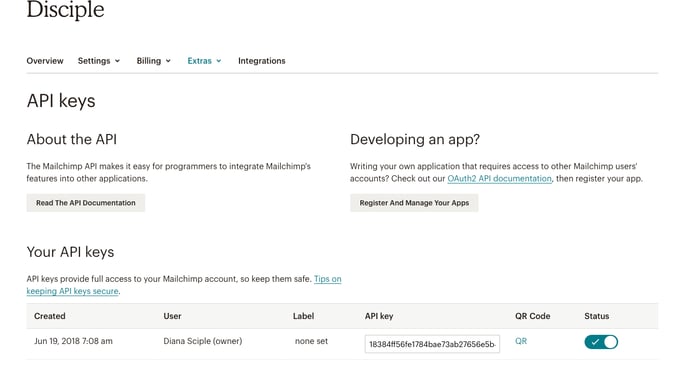Click Read The API Documentation button

point(86,203)
